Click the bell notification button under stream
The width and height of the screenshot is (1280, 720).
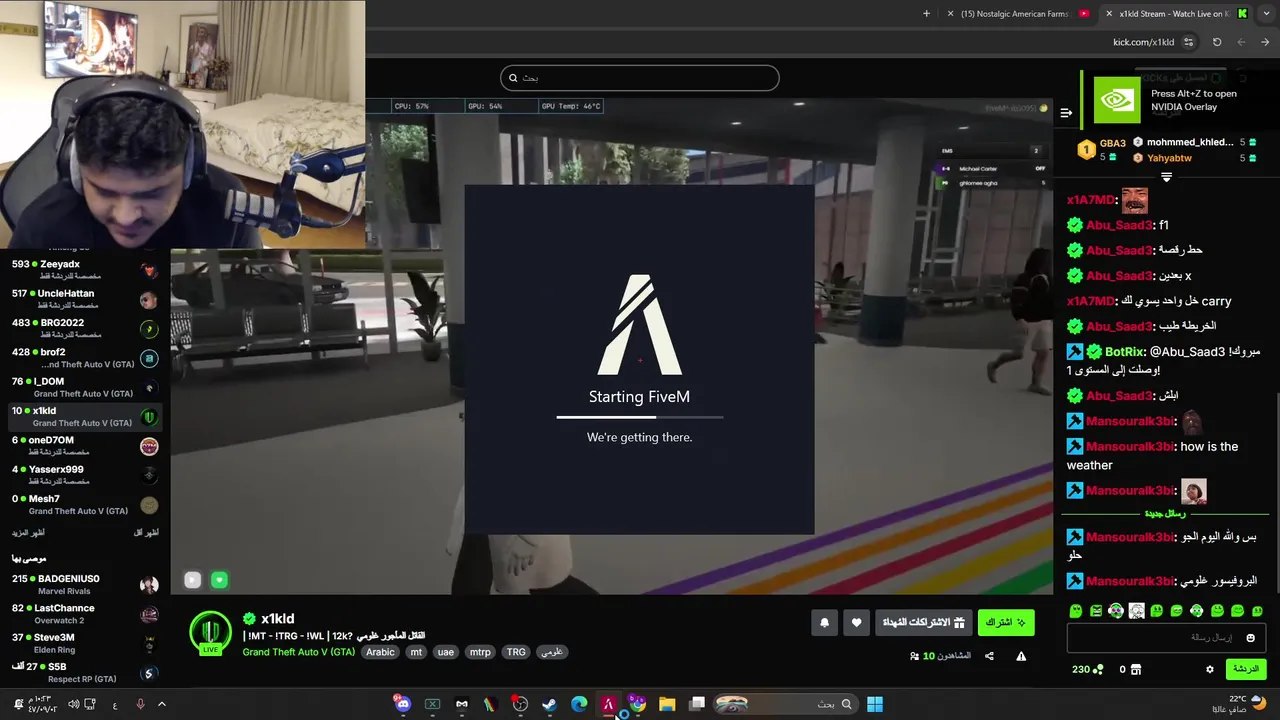[x=824, y=622]
